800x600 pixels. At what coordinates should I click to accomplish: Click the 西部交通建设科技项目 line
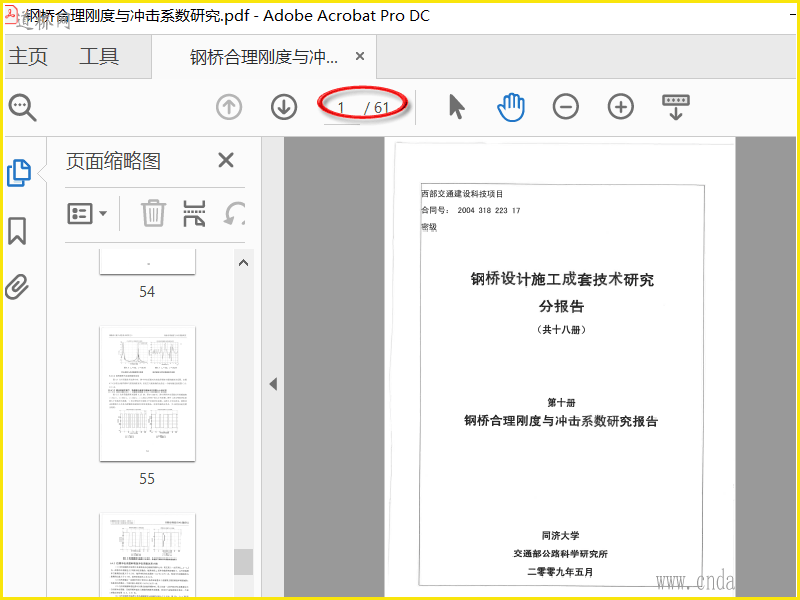click(462, 194)
